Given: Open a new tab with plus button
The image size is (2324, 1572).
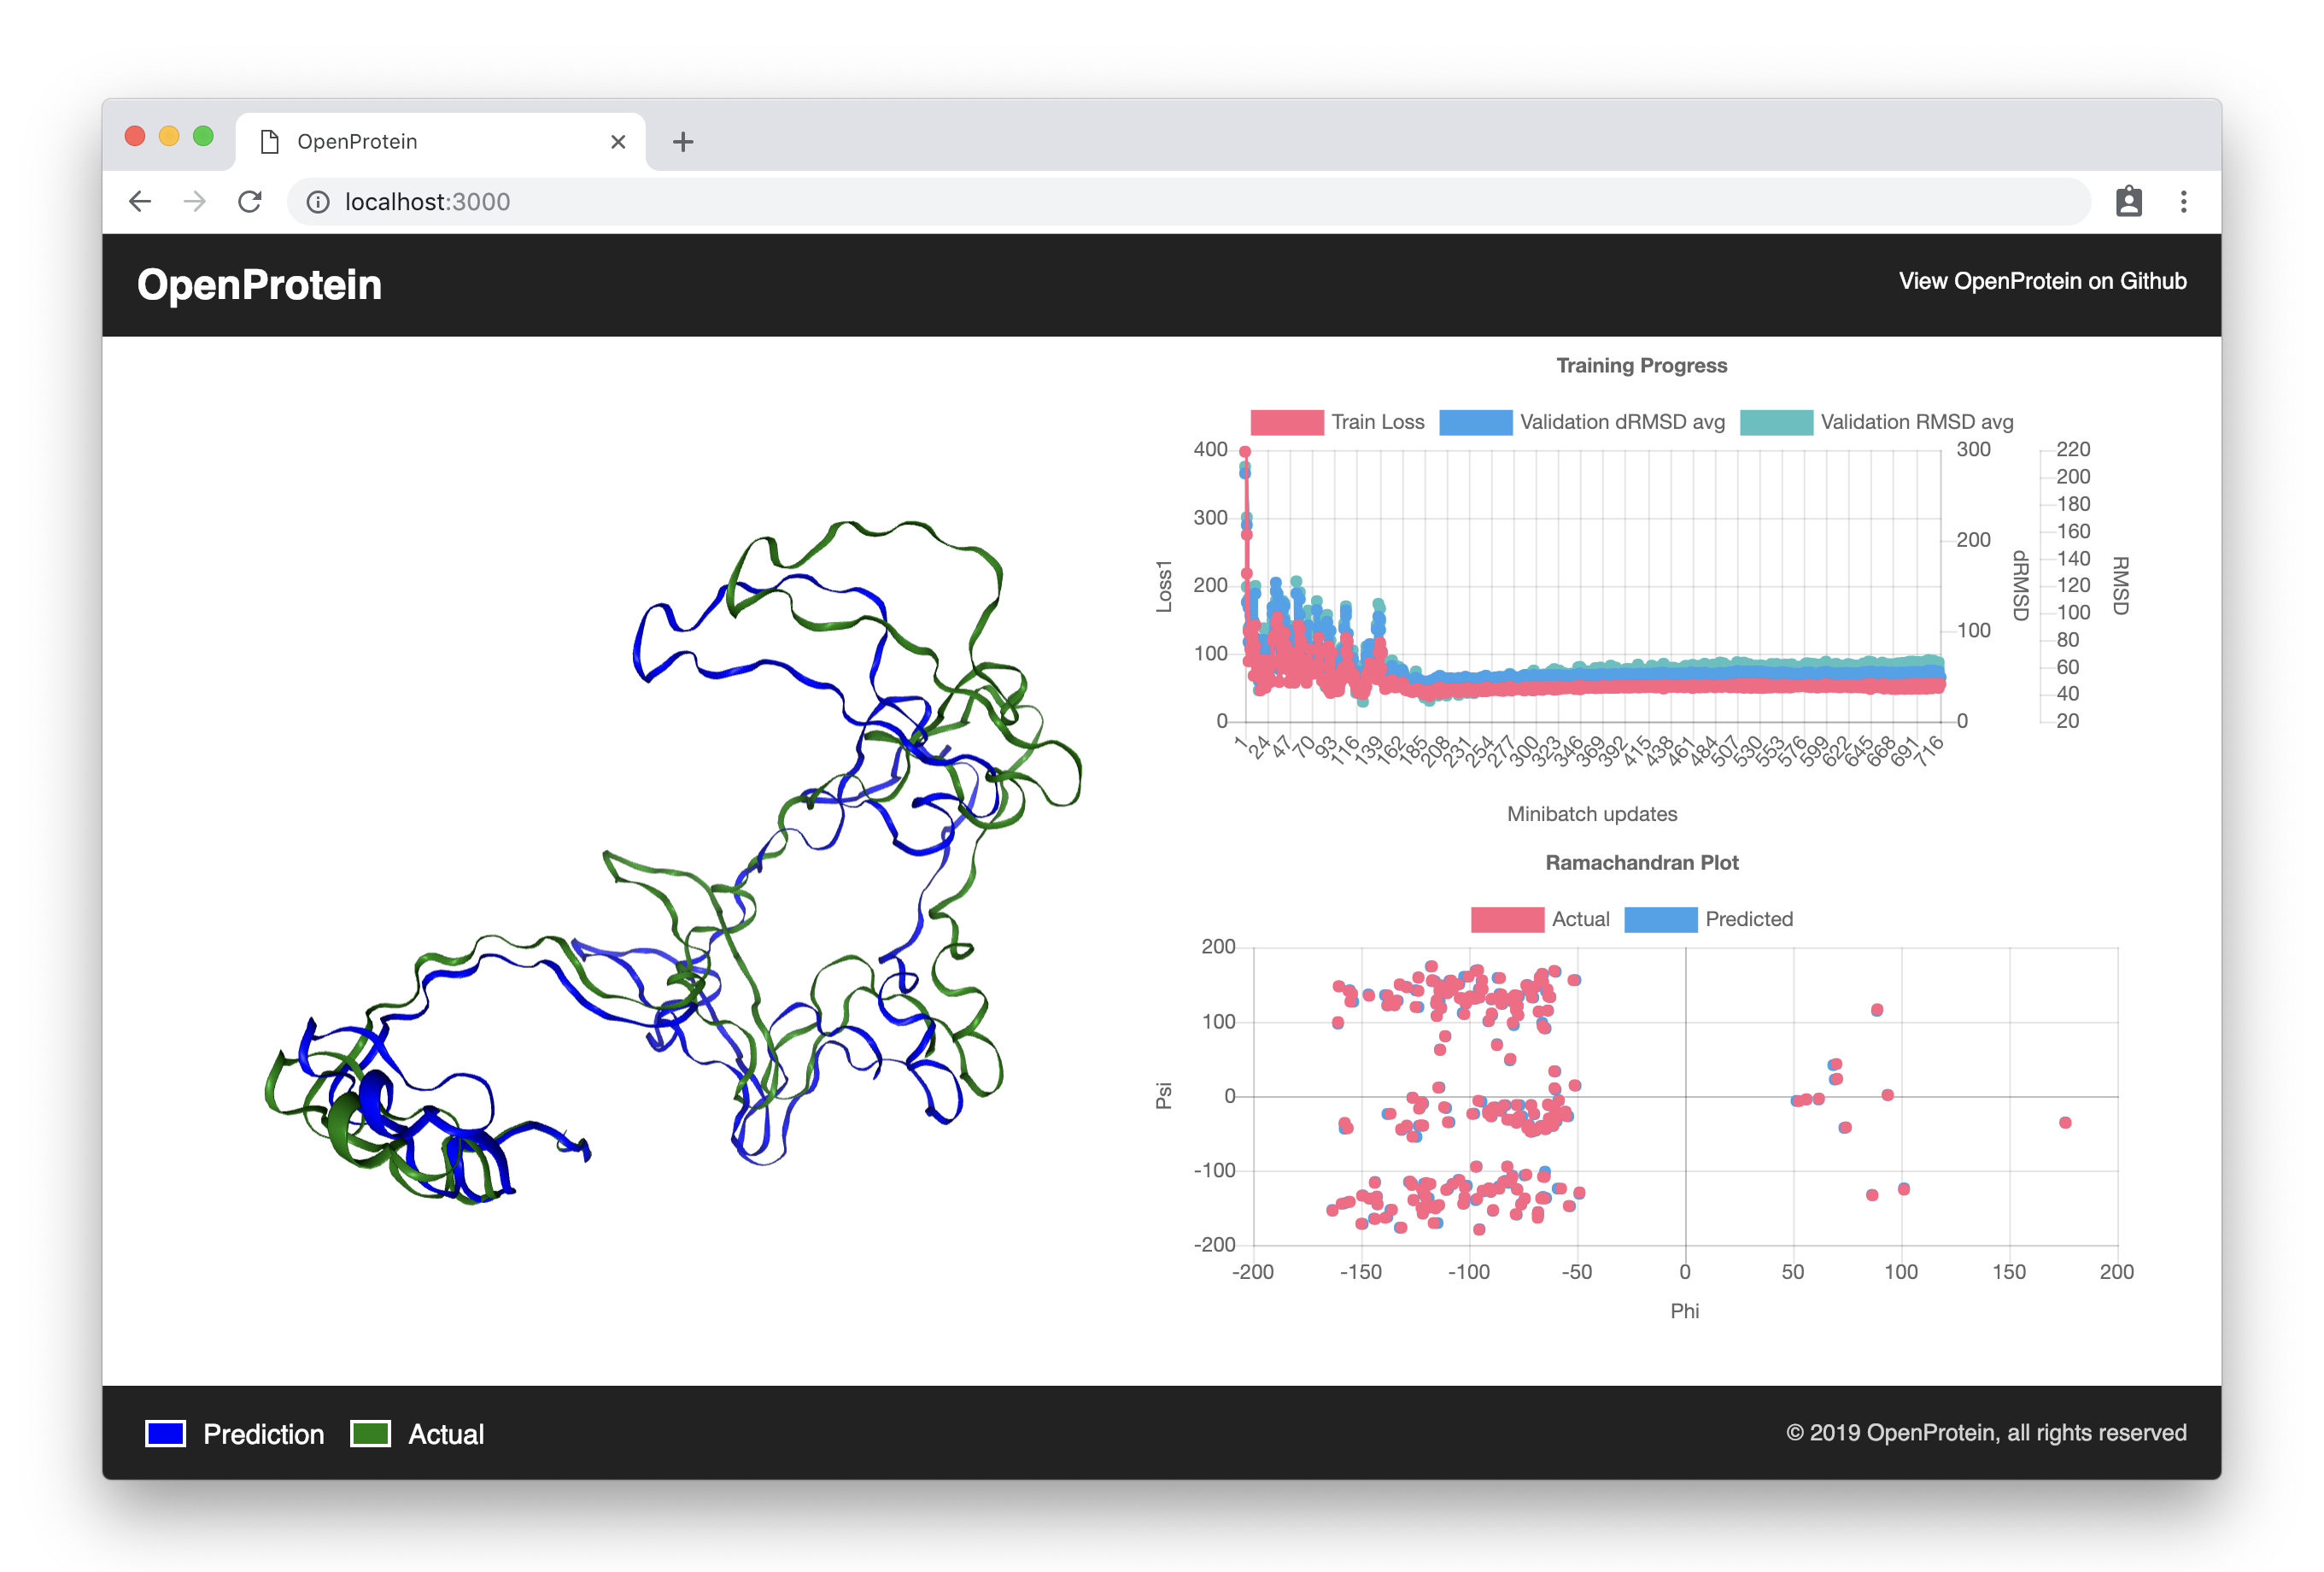Looking at the screenshot, I should click(x=683, y=142).
